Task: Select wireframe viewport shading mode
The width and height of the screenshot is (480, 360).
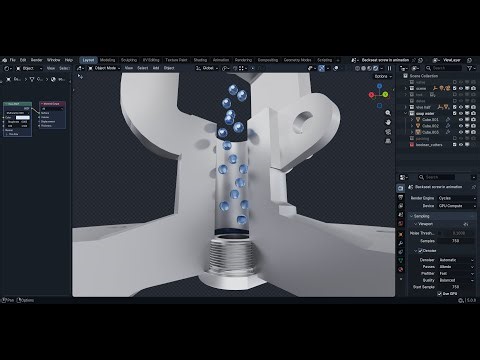Action: [358, 68]
